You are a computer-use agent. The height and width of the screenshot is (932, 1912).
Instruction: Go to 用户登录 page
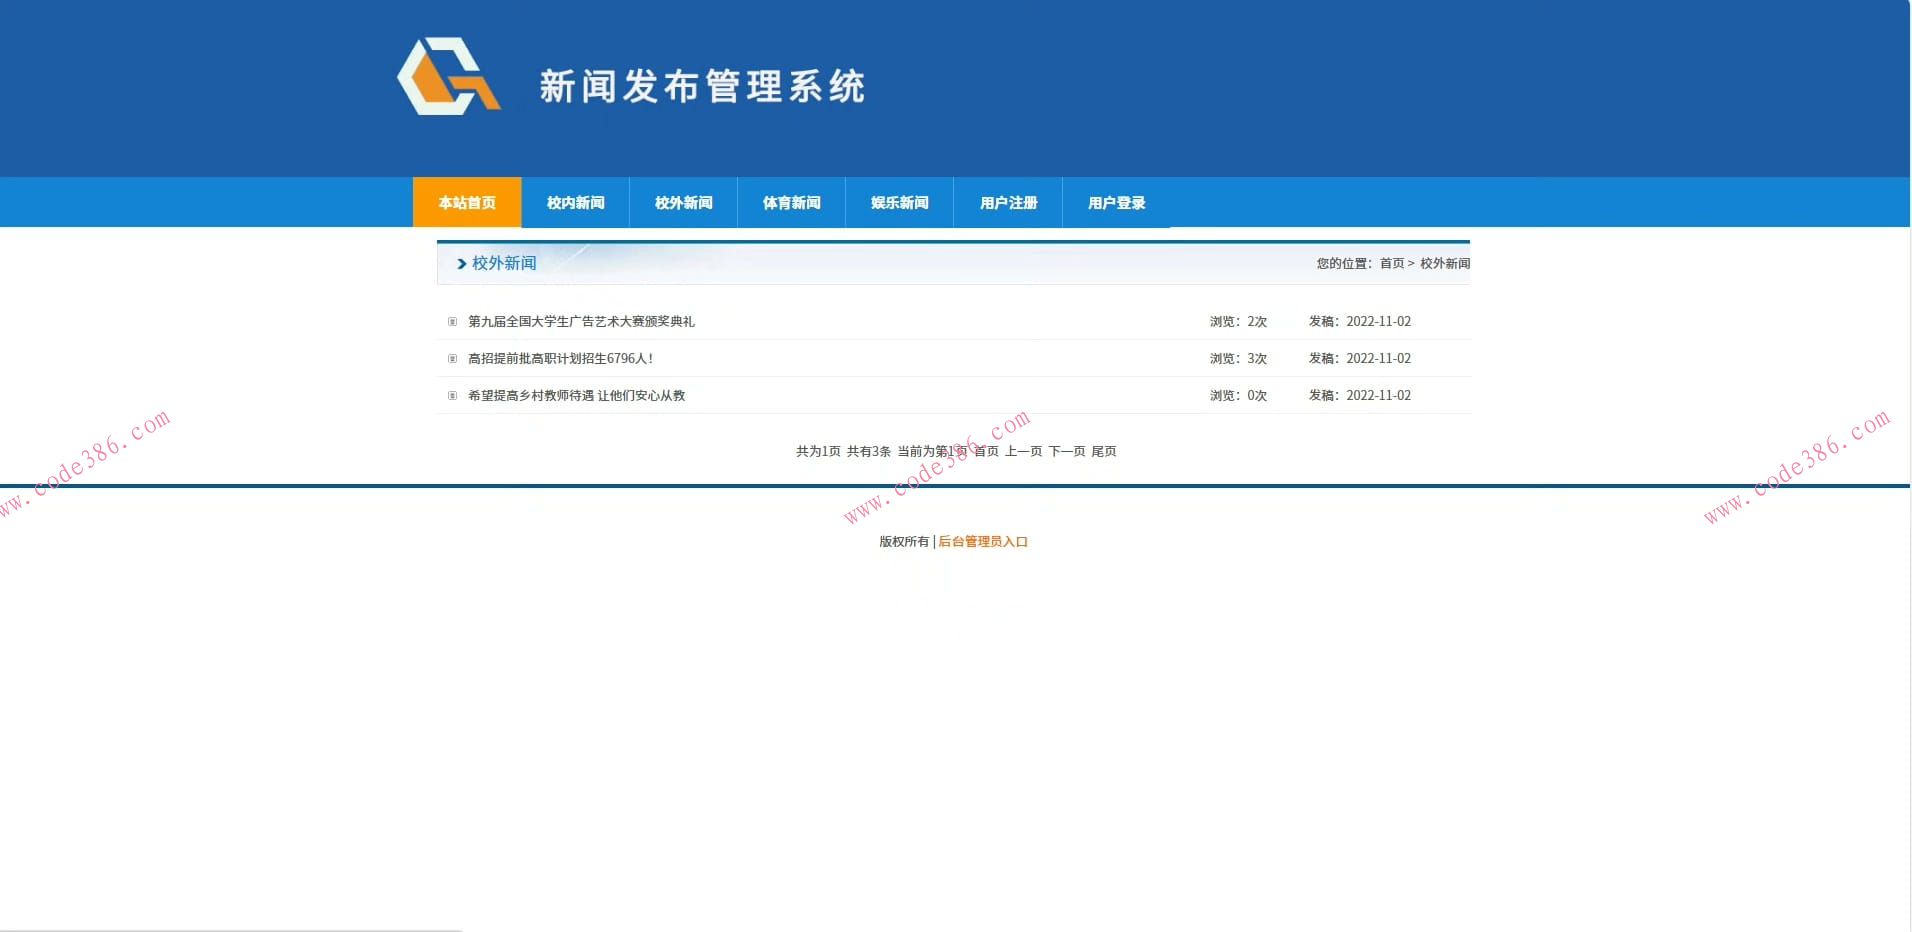[x=1117, y=202]
